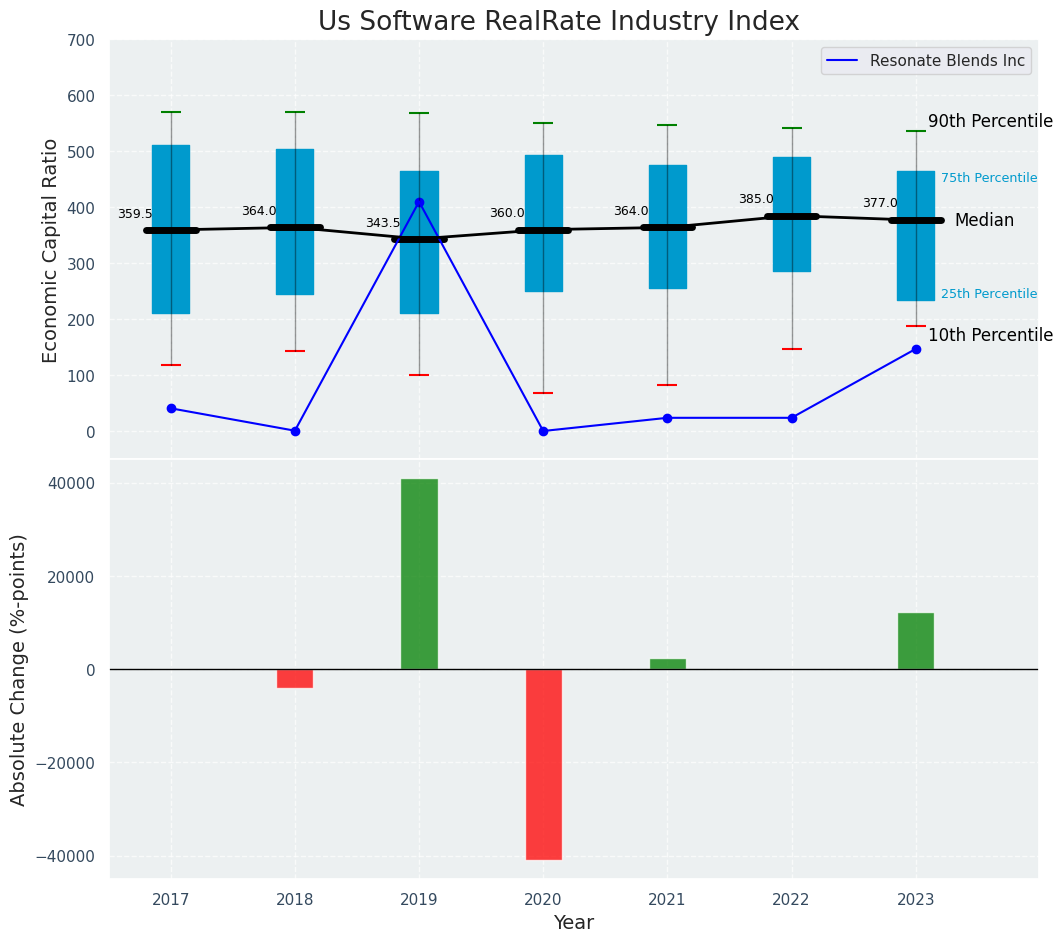Click the 2023 blue line data point
This screenshot has width=1063, height=942.
tap(916, 349)
